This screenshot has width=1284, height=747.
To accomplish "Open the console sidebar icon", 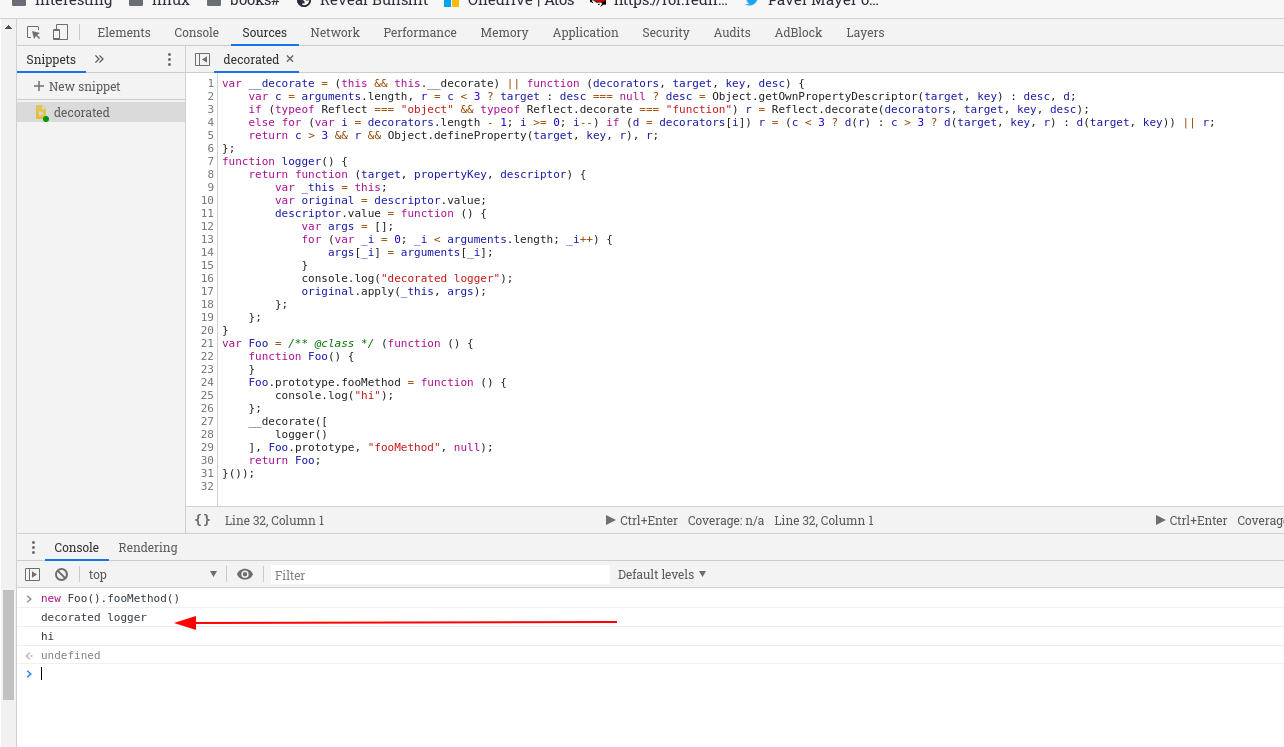I will click(33, 573).
